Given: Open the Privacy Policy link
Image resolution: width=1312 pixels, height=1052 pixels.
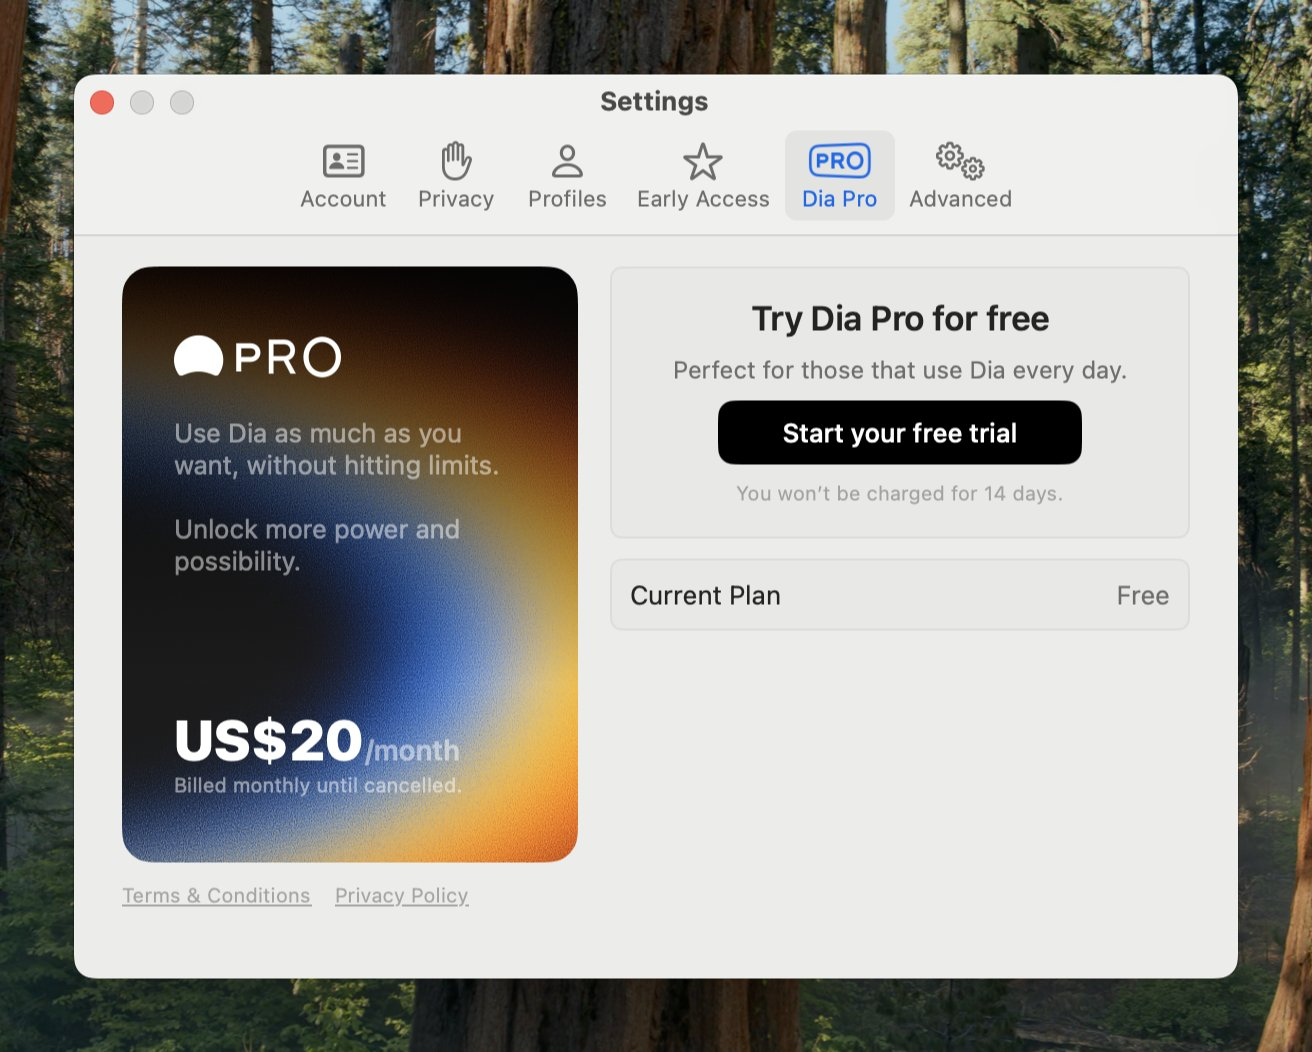Looking at the screenshot, I should coord(402,896).
